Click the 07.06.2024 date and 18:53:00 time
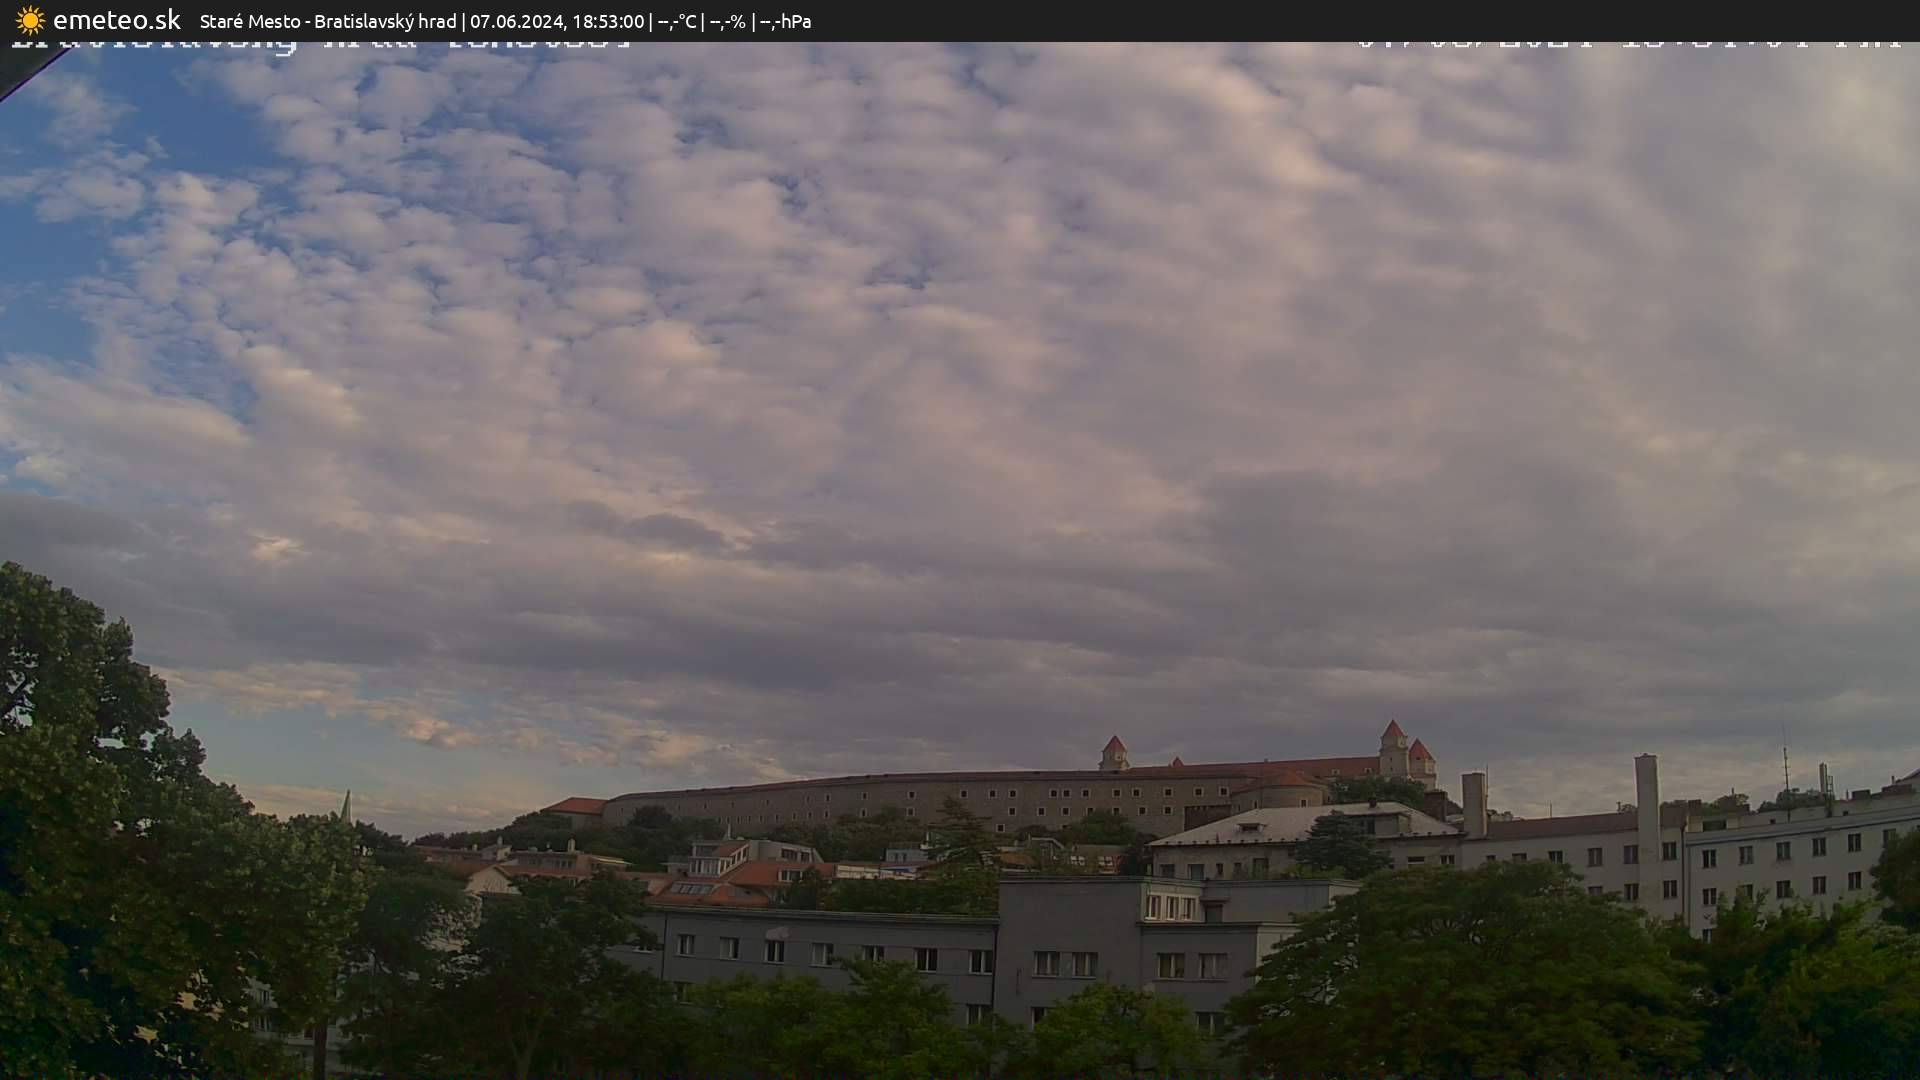This screenshot has width=1920, height=1080. tap(557, 21)
